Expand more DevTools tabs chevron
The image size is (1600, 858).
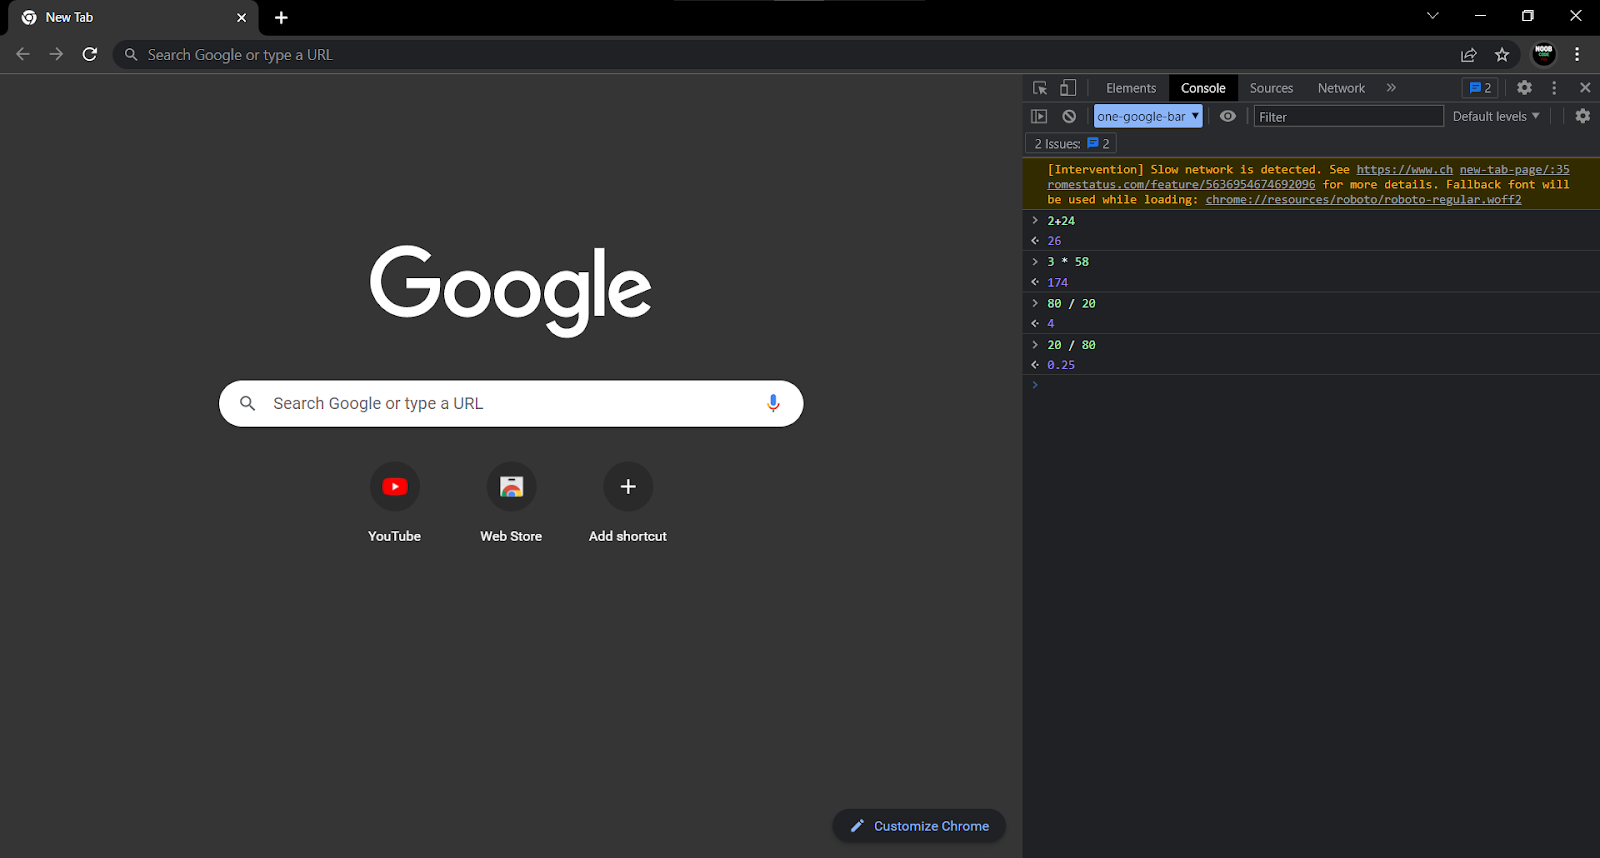pyautogui.click(x=1391, y=88)
